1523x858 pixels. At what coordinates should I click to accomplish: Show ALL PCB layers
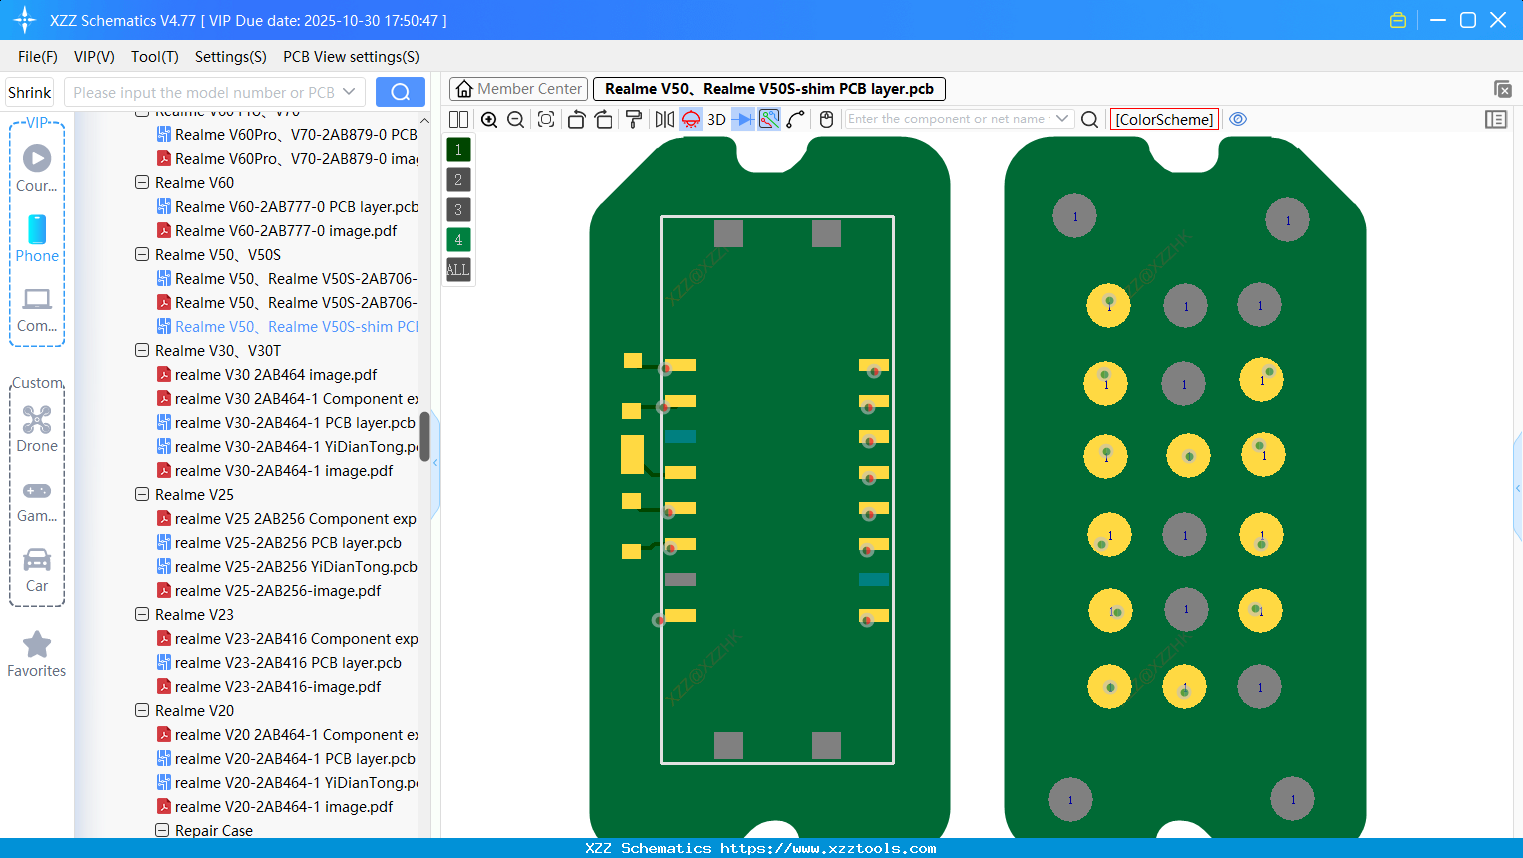coord(458,270)
